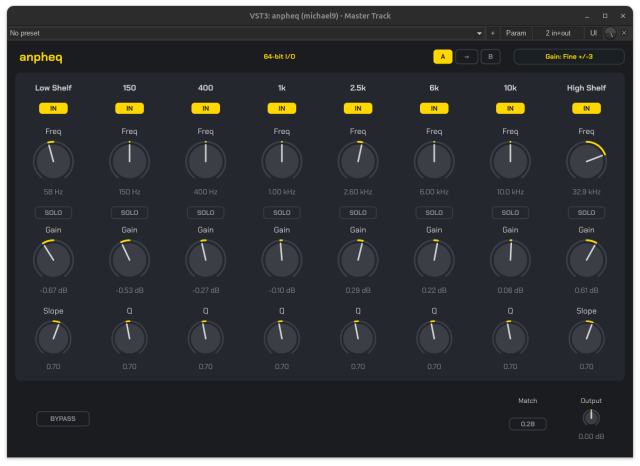Solo the 2.5k band

click(x=358, y=213)
